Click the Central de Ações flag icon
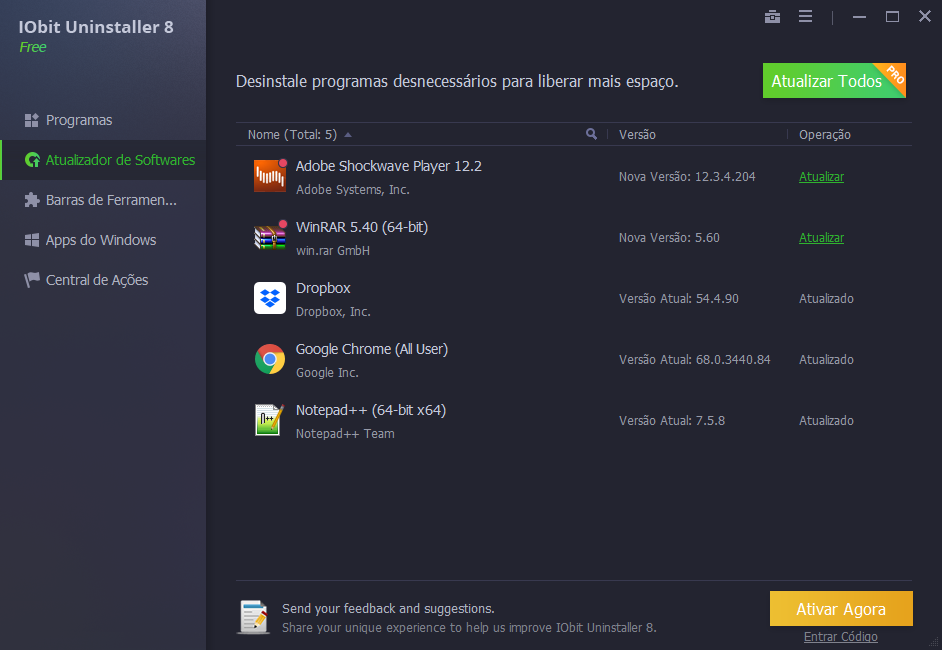 click(31, 280)
